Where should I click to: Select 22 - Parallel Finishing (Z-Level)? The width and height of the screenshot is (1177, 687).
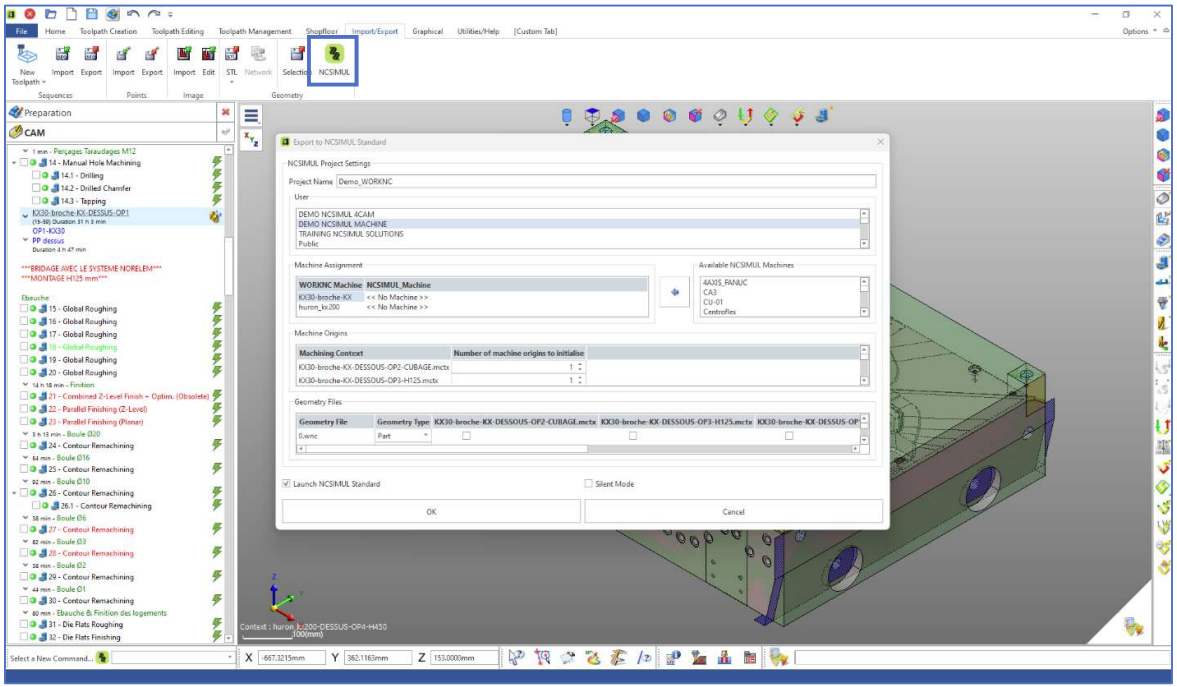click(98, 409)
